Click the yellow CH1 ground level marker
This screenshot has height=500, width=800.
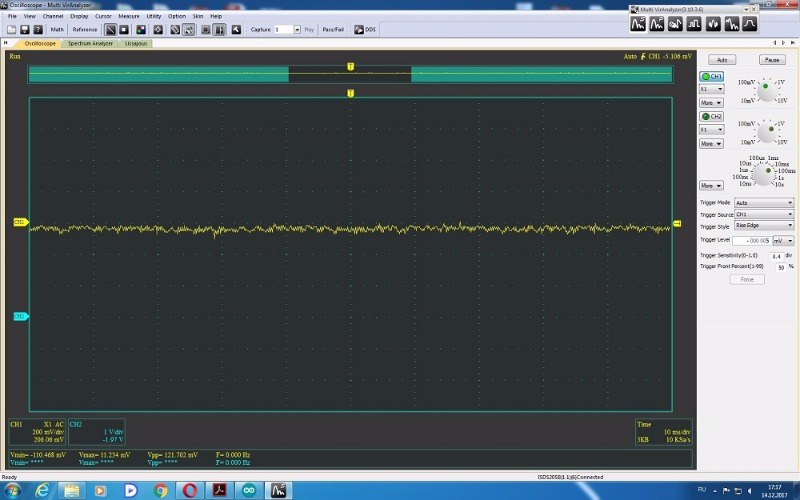tap(20, 222)
